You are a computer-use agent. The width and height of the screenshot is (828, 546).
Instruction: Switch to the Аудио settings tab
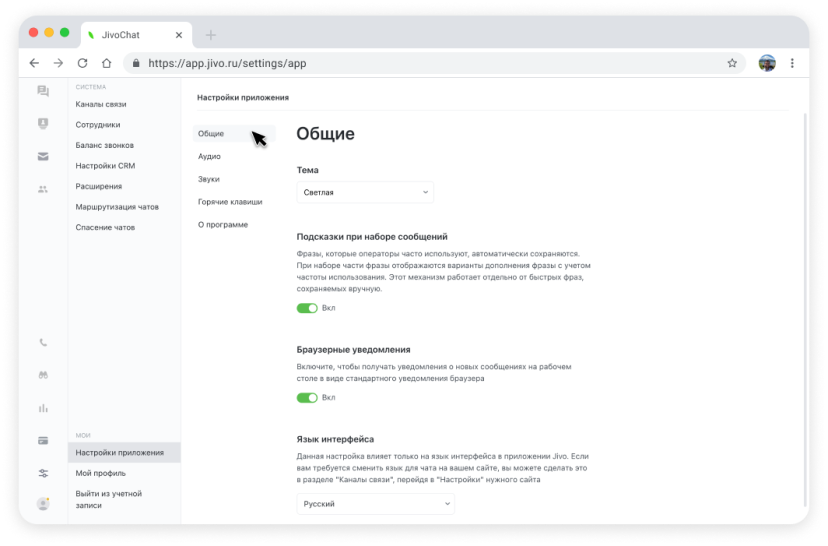click(209, 156)
